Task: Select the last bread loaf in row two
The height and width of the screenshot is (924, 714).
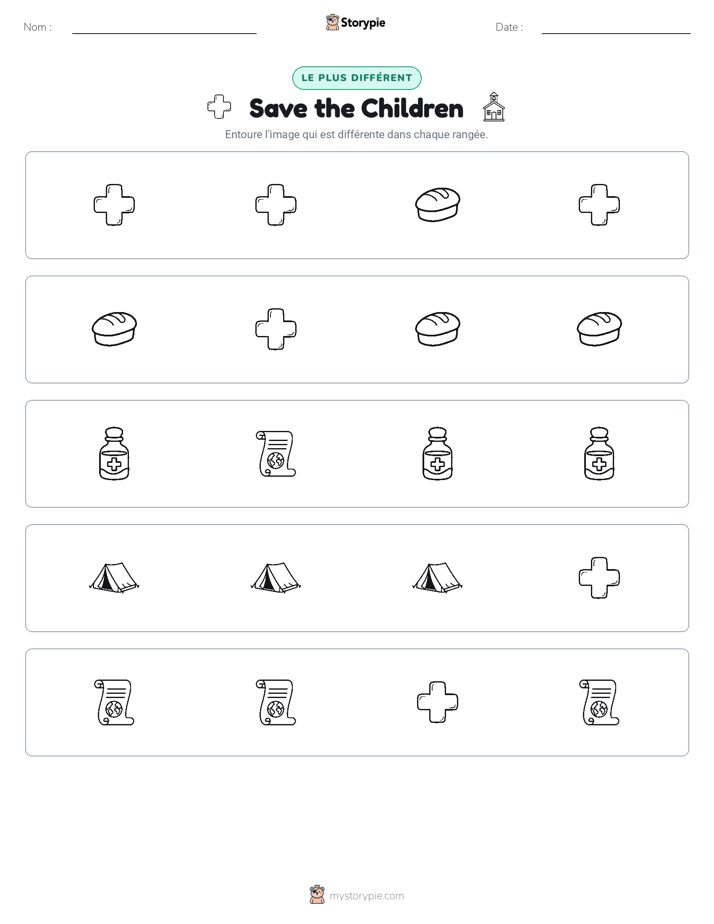Action: coord(599,329)
